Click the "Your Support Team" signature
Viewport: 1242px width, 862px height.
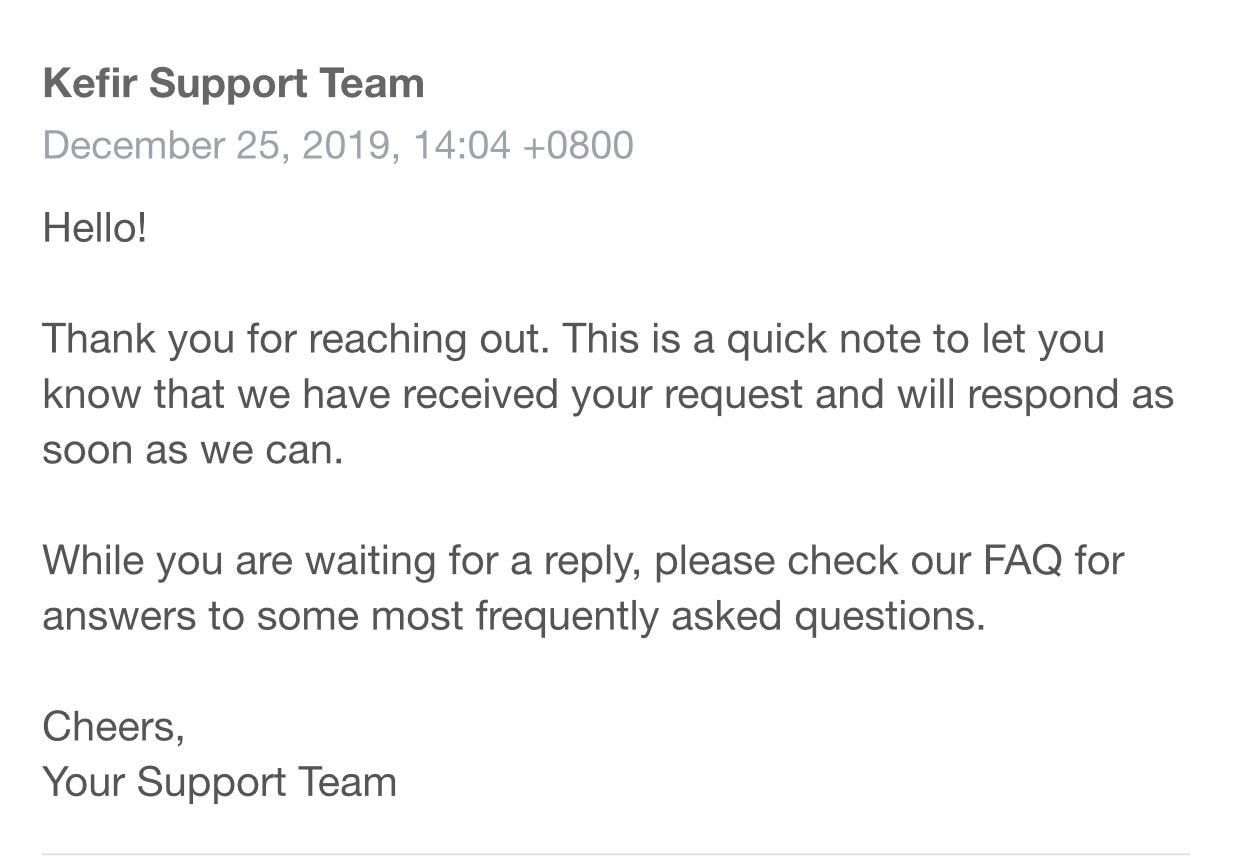coord(219,782)
